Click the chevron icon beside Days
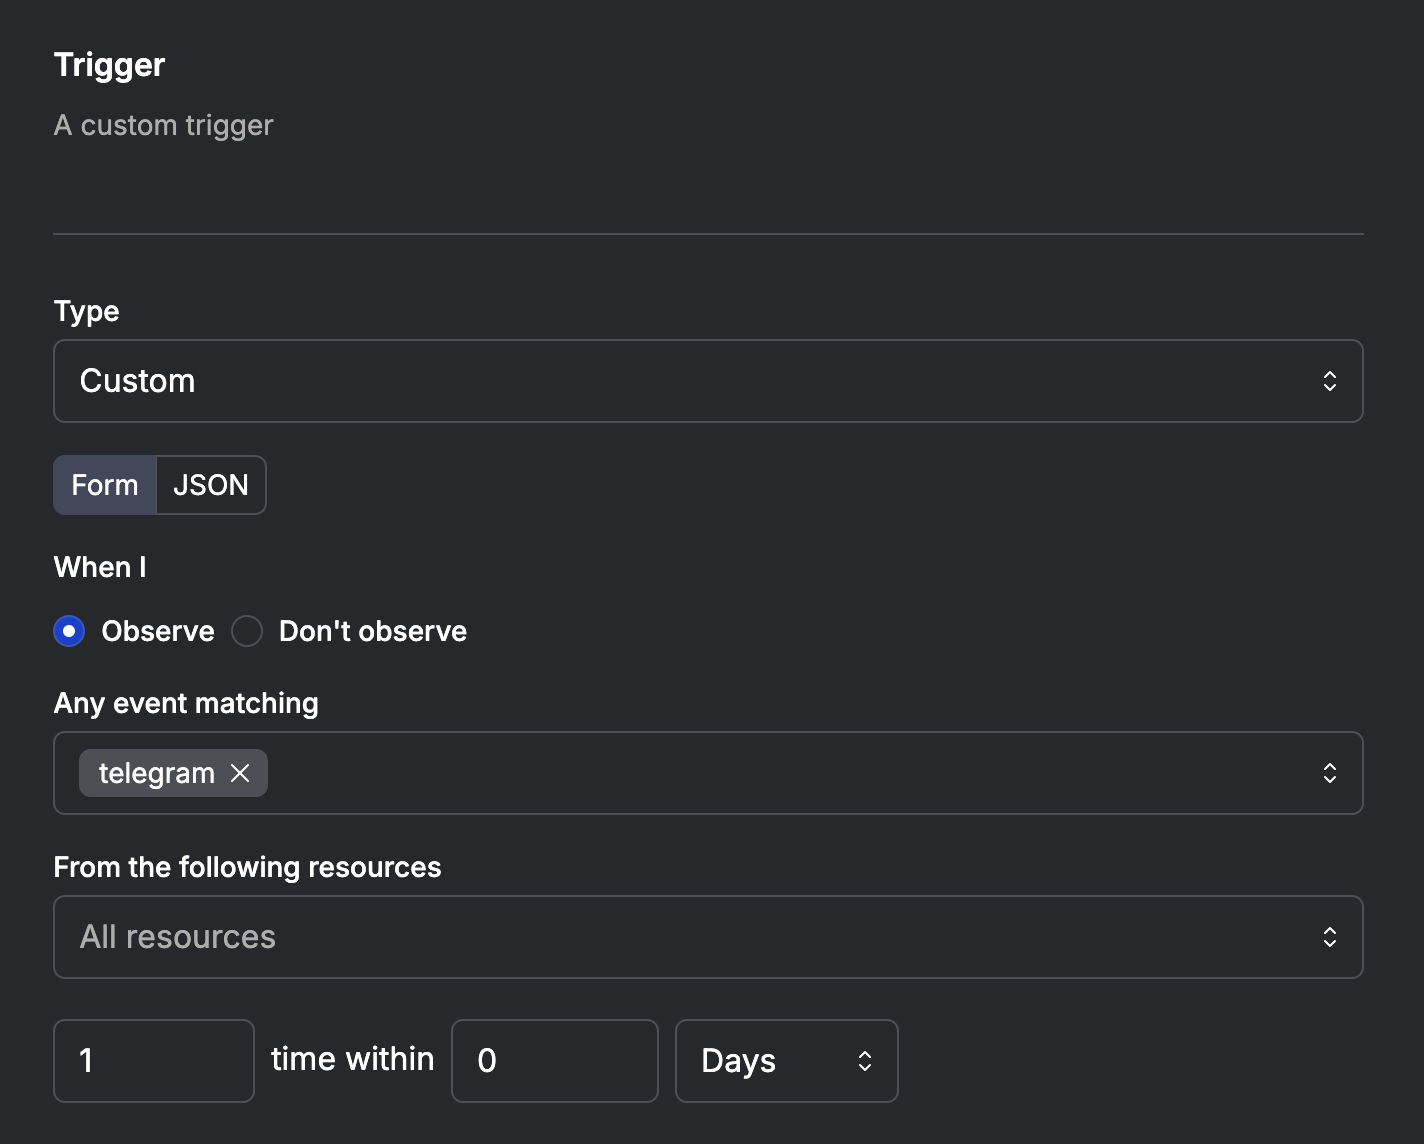 coord(865,1061)
